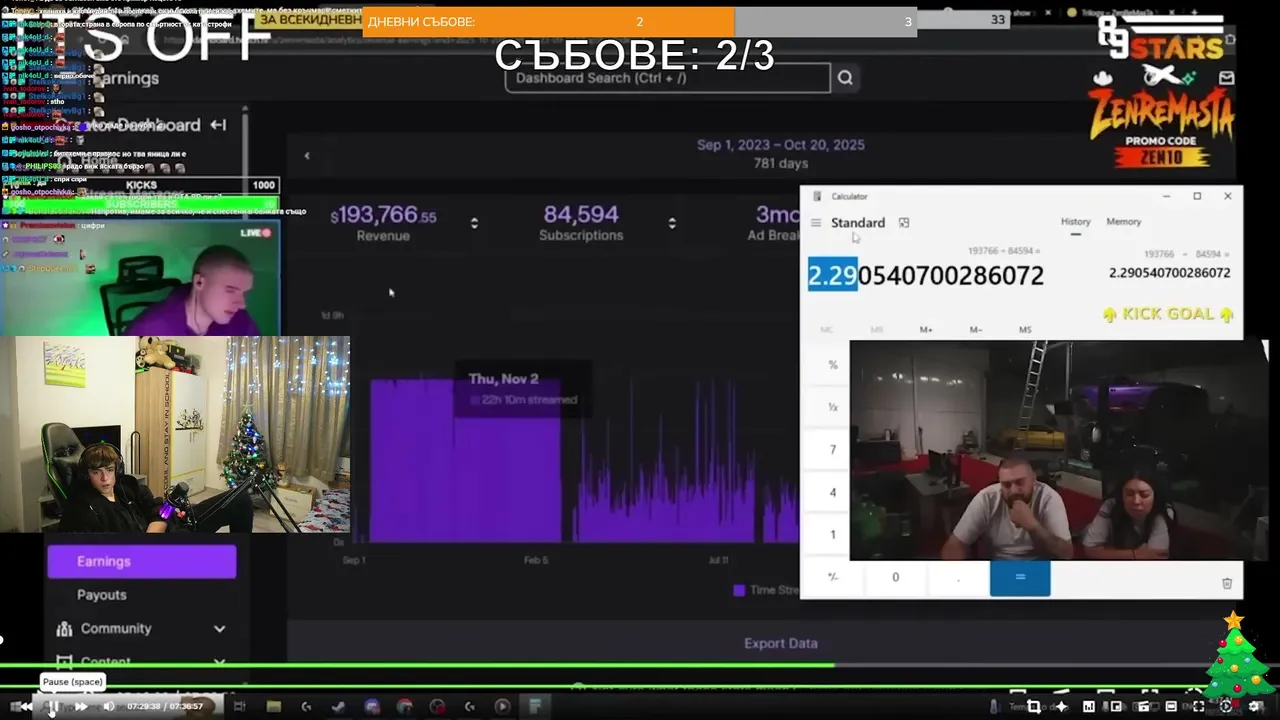Toggle Calculator keep-on-top icon
1280x720 pixels.
point(904,223)
